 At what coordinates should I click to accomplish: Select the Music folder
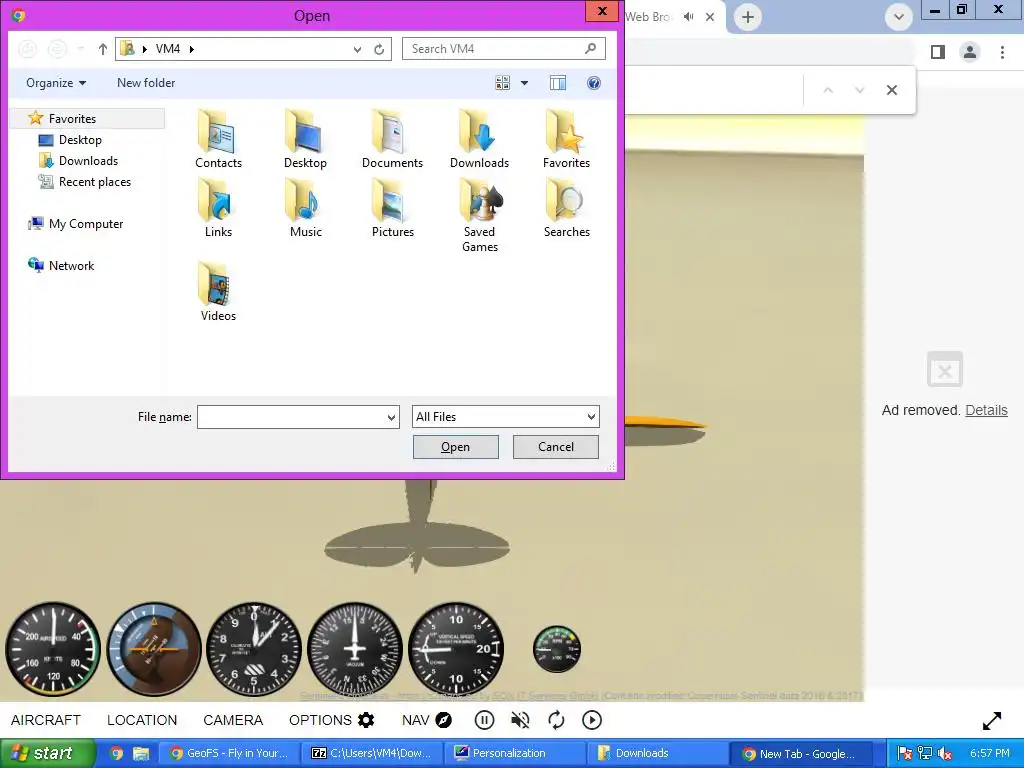(305, 208)
